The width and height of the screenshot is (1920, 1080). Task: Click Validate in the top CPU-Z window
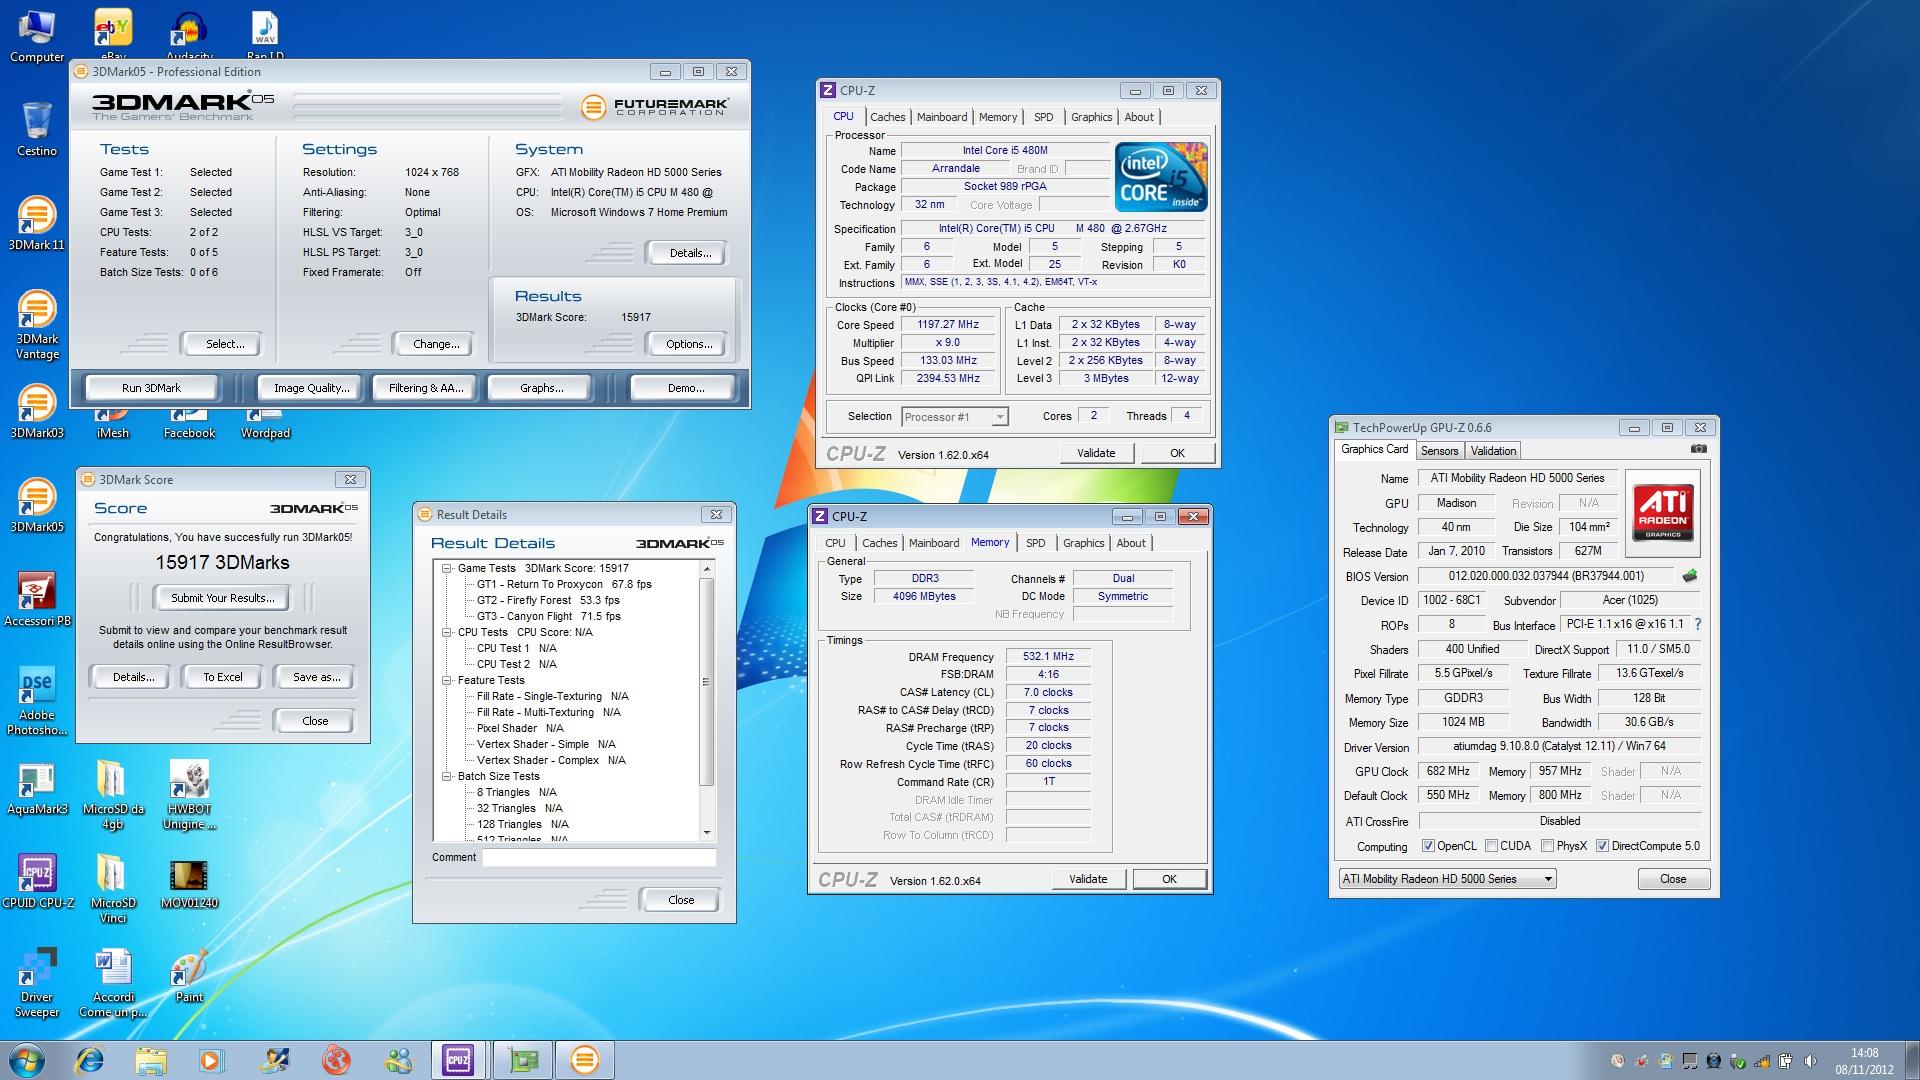tap(1096, 453)
